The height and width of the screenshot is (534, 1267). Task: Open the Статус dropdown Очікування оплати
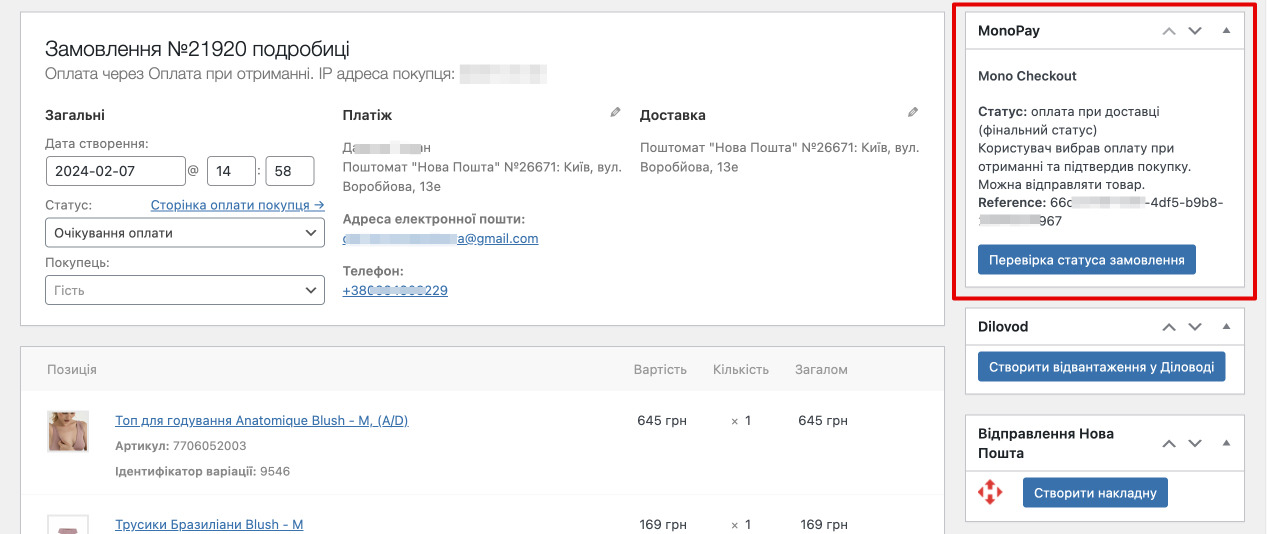pyautogui.click(x=185, y=233)
